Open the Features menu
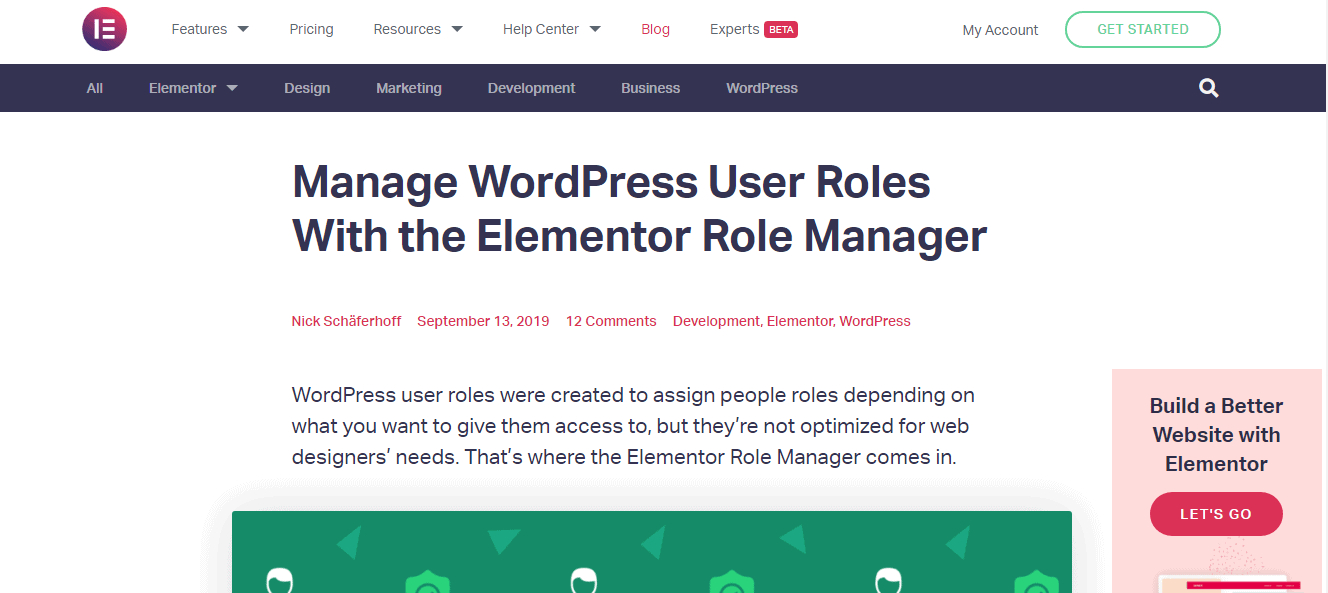Screen dimensions: 1328x593 pyautogui.click(x=199, y=29)
